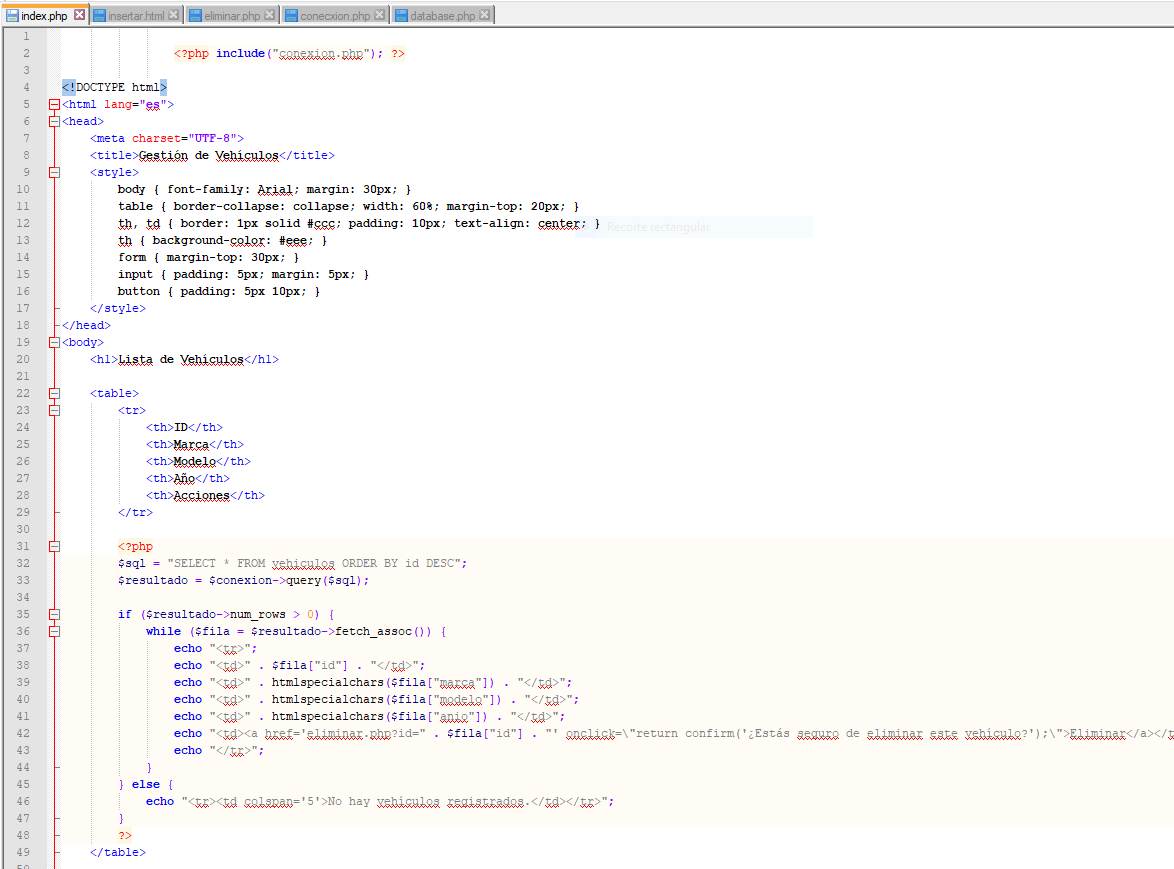Fold the table element on line 22
The image size is (1174, 869).
tap(54, 394)
